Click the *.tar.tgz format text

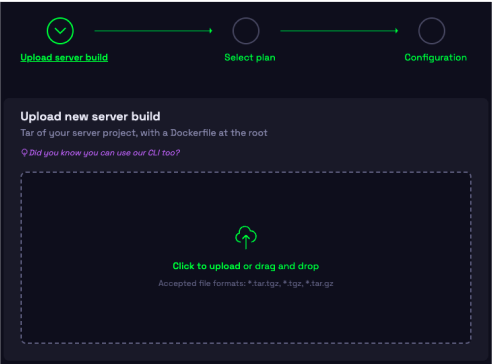pyautogui.click(x=264, y=283)
